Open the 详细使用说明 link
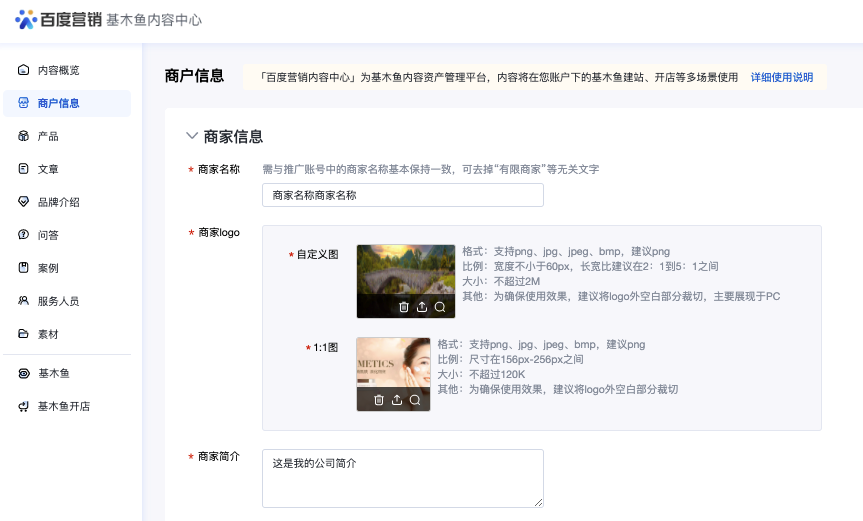 click(782, 77)
